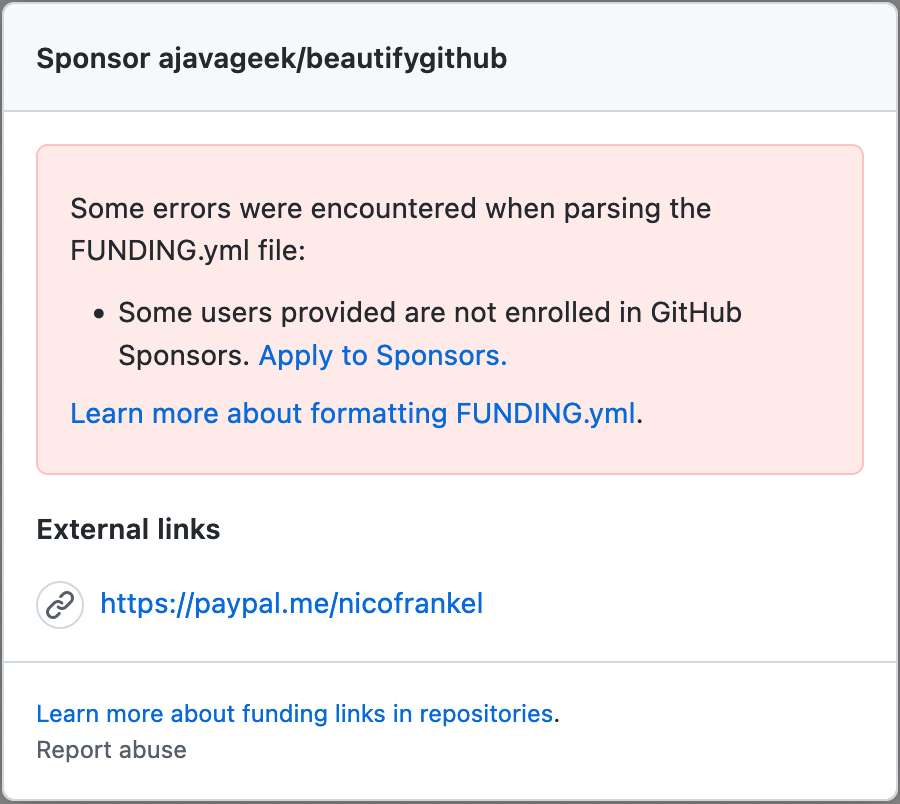Click the "FUNDING.yml file:" text line
900x804 pixels.
187,250
